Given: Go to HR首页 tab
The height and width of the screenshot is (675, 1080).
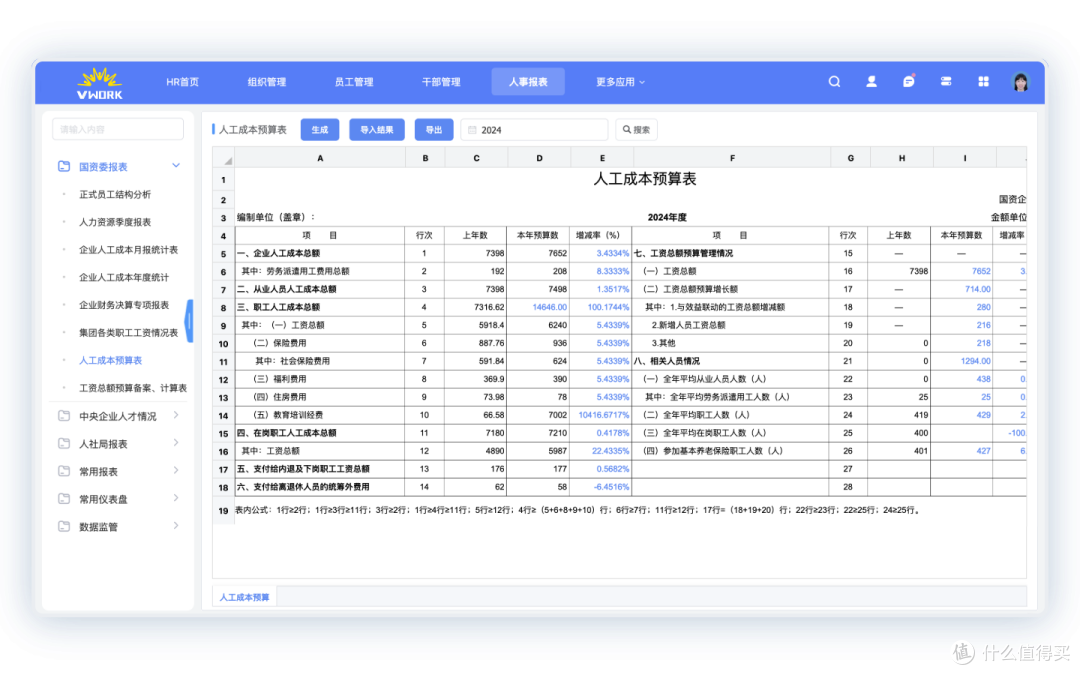Looking at the screenshot, I should point(183,81).
